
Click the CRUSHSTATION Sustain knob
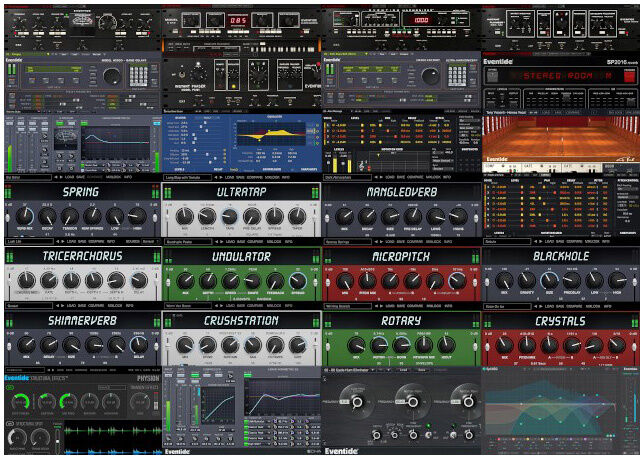[230, 345]
